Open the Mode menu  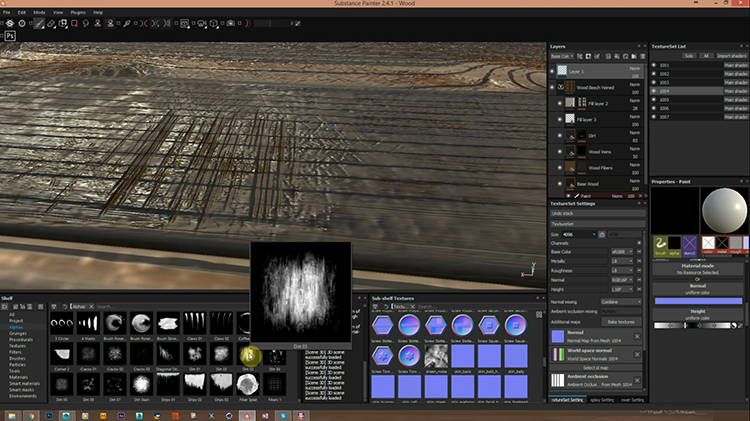[39, 12]
